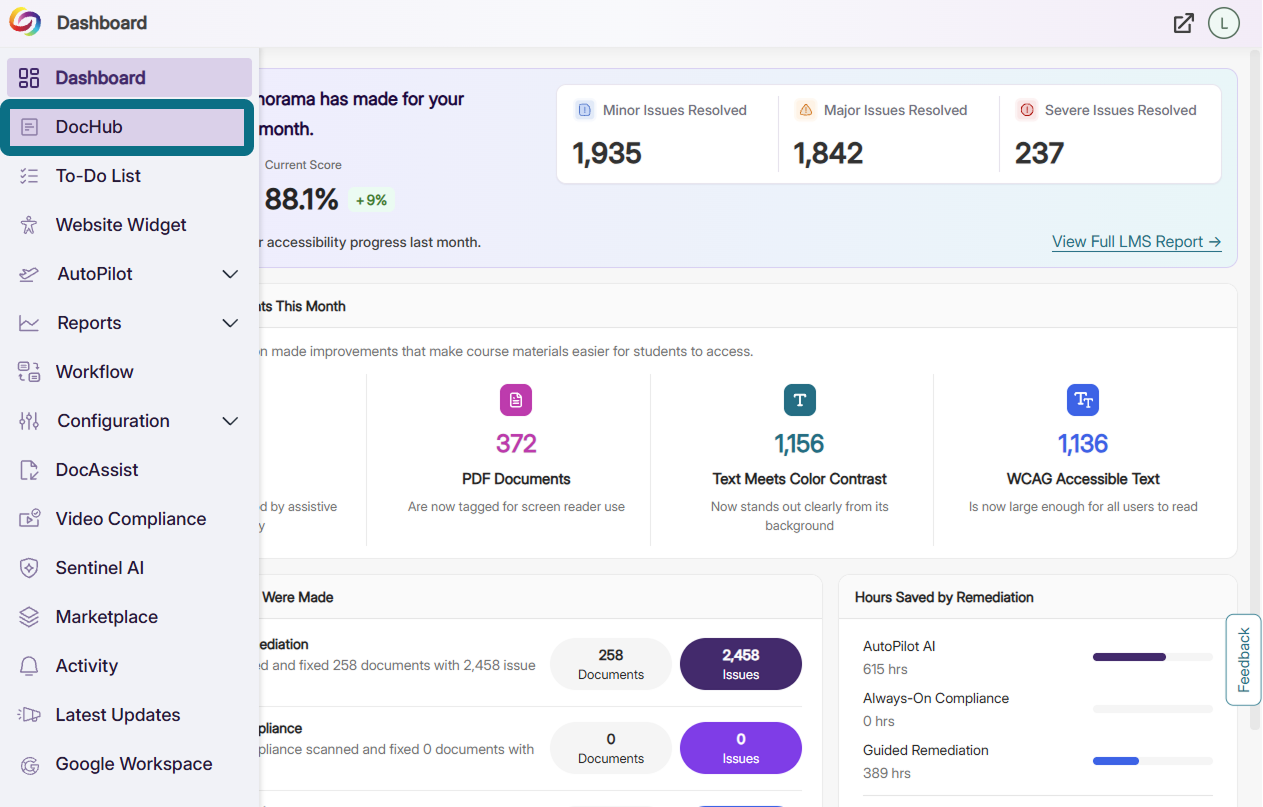Click the colorful app logo
1263x807 pixels.
tap(25, 22)
